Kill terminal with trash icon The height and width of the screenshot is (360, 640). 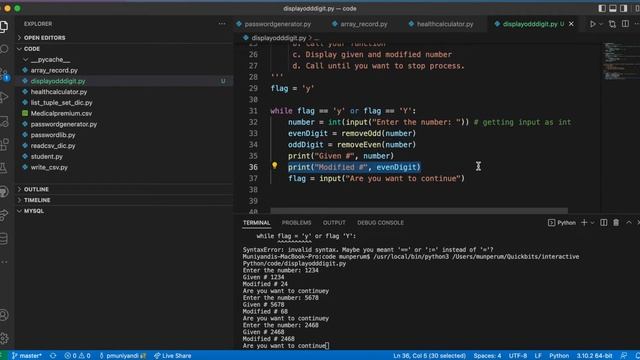tap(616, 222)
